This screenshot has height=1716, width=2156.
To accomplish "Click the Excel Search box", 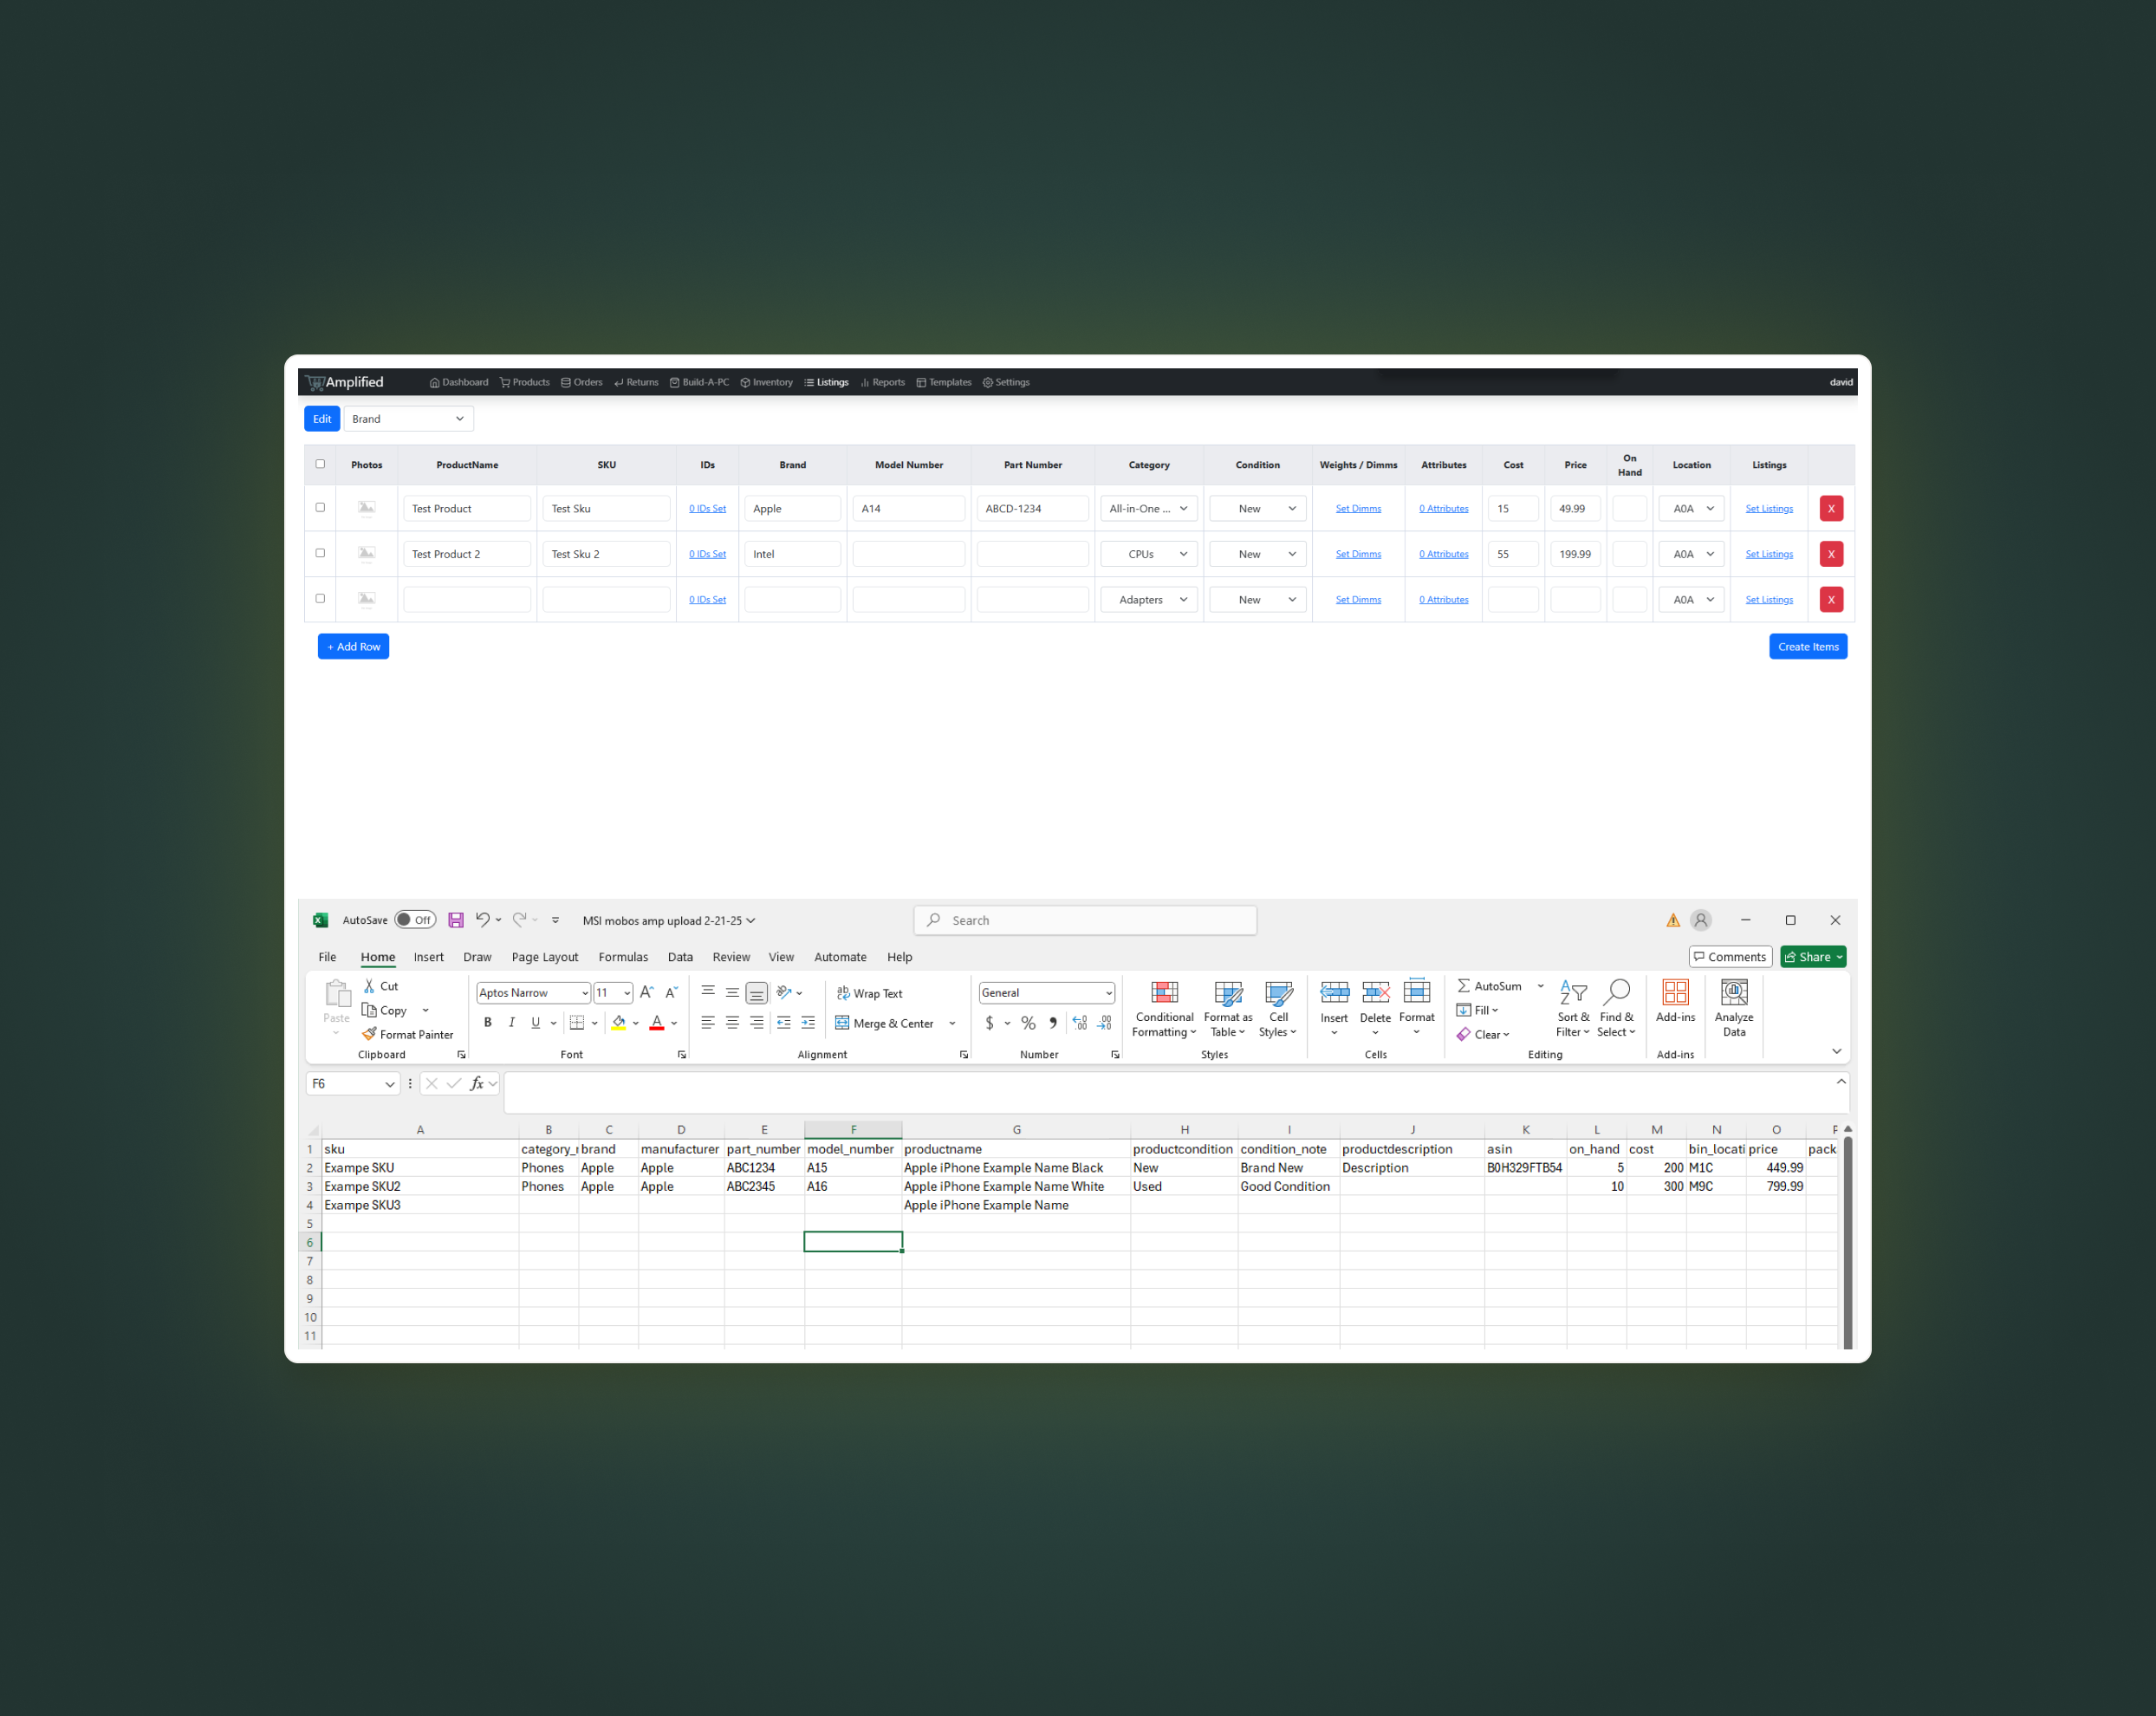I will (x=1085, y=920).
